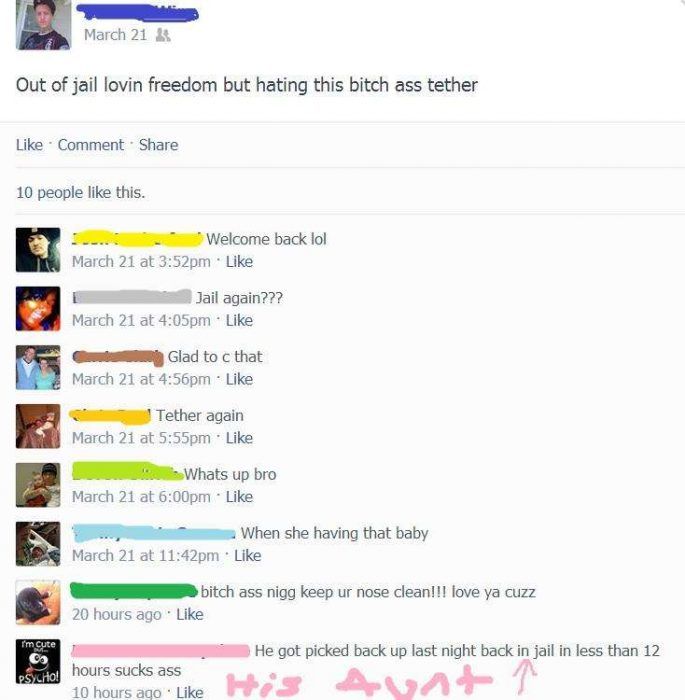This screenshot has height=700, width=685.
Task: Open avatar of the "Jail again???" commenter
Action: point(38,308)
